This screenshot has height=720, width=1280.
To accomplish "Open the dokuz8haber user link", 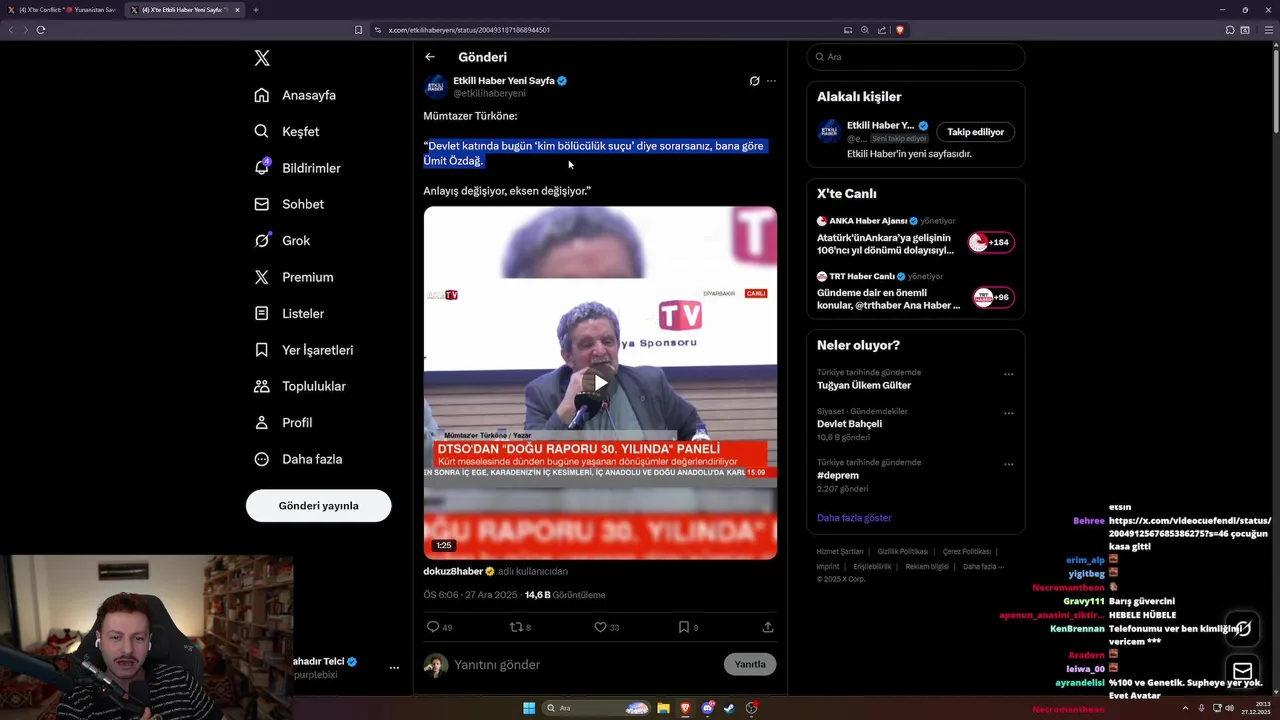I will click(453, 571).
